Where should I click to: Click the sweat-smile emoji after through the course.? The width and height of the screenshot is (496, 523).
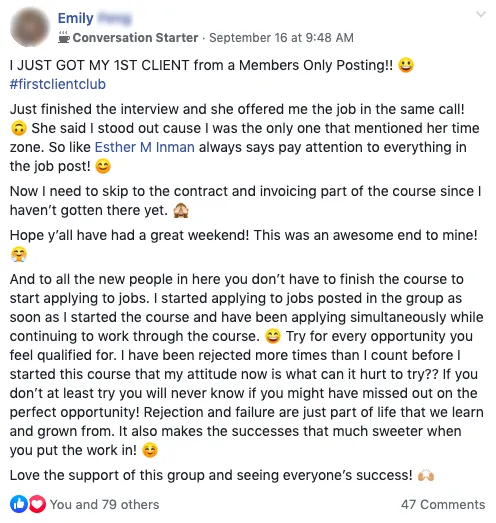click(273, 336)
